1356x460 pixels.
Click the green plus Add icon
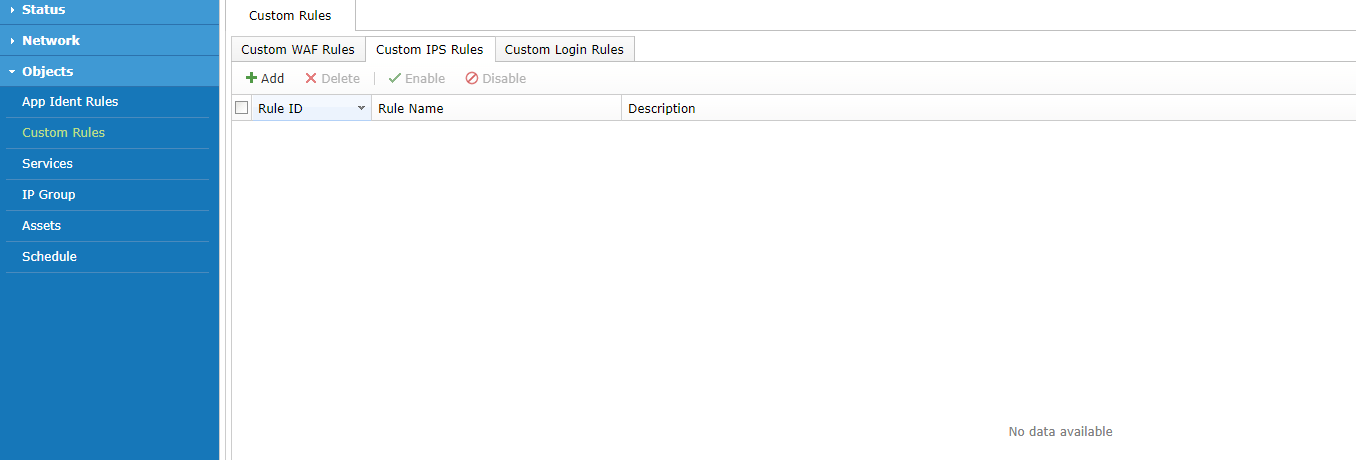point(252,78)
